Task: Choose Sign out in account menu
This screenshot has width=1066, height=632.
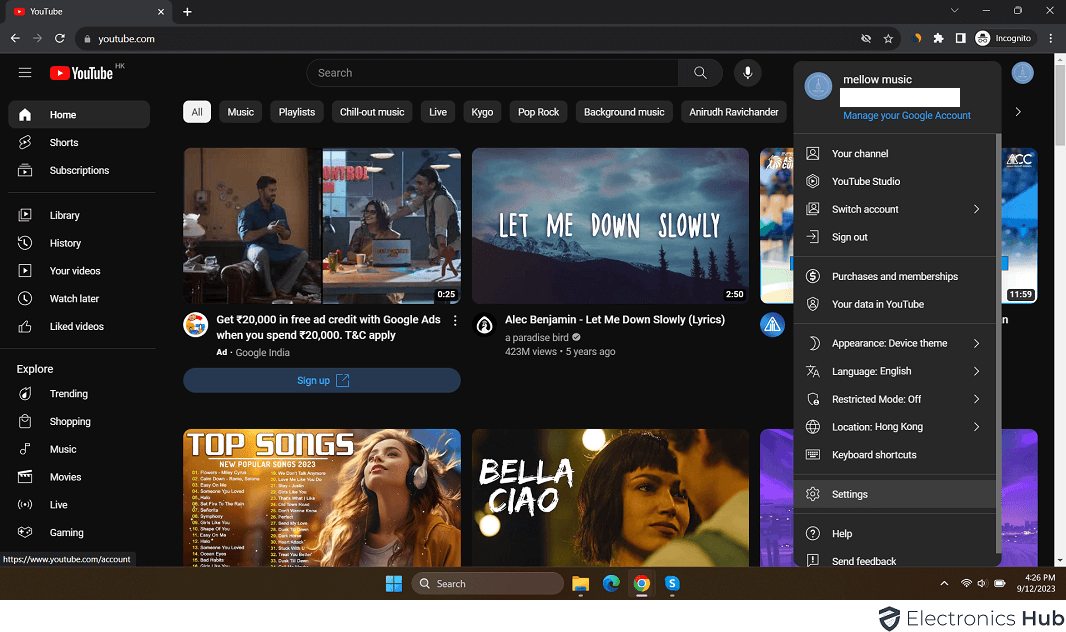Action: click(x=849, y=237)
